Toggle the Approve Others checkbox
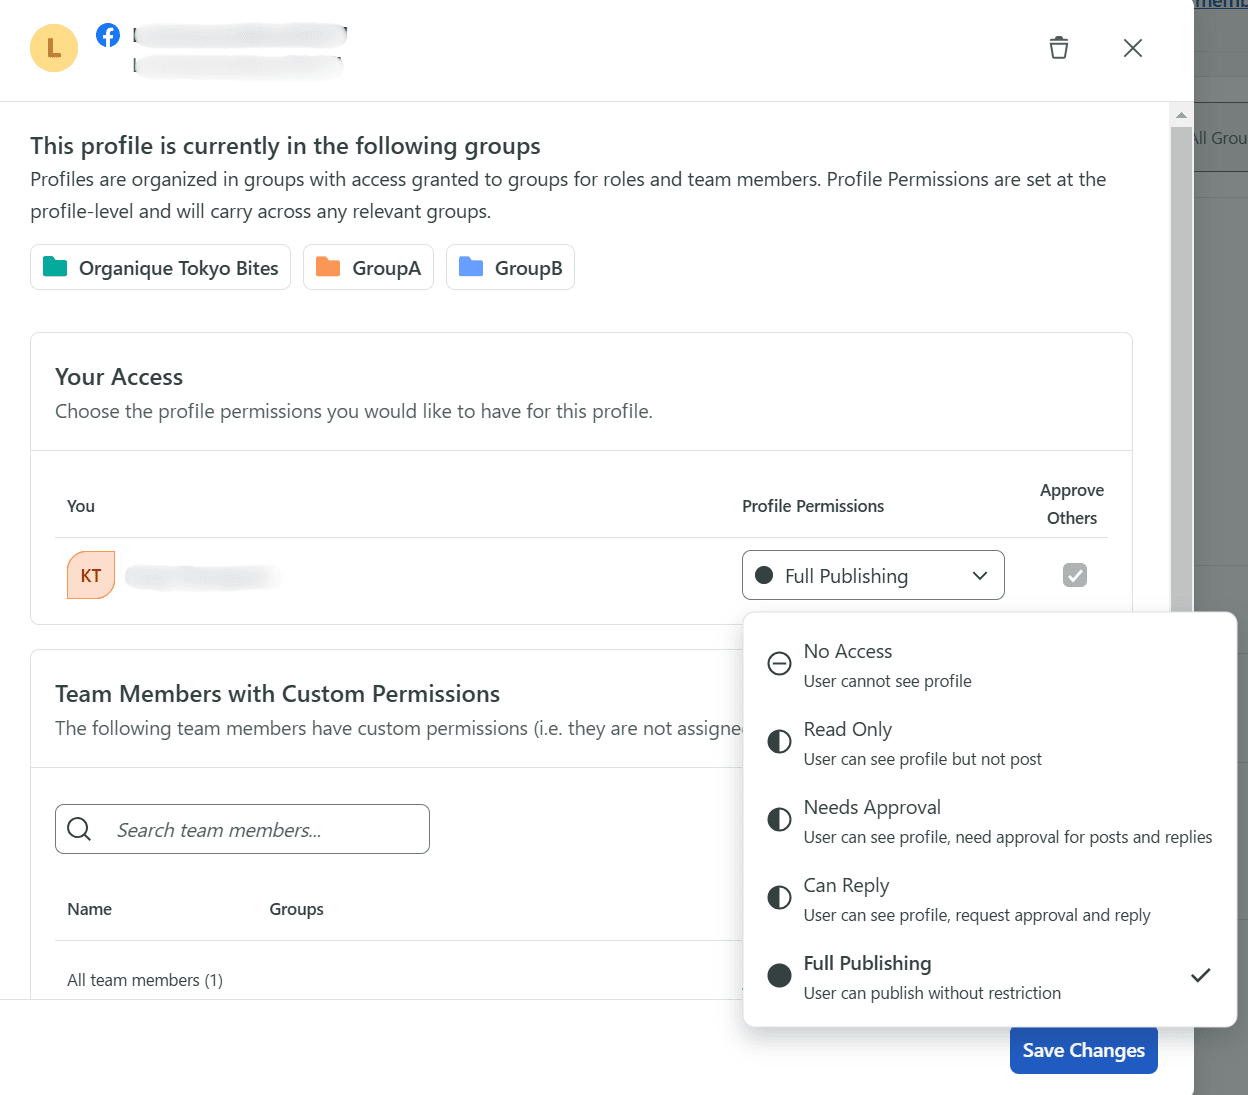The height and width of the screenshot is (1095, 1248). (1075, 575)
